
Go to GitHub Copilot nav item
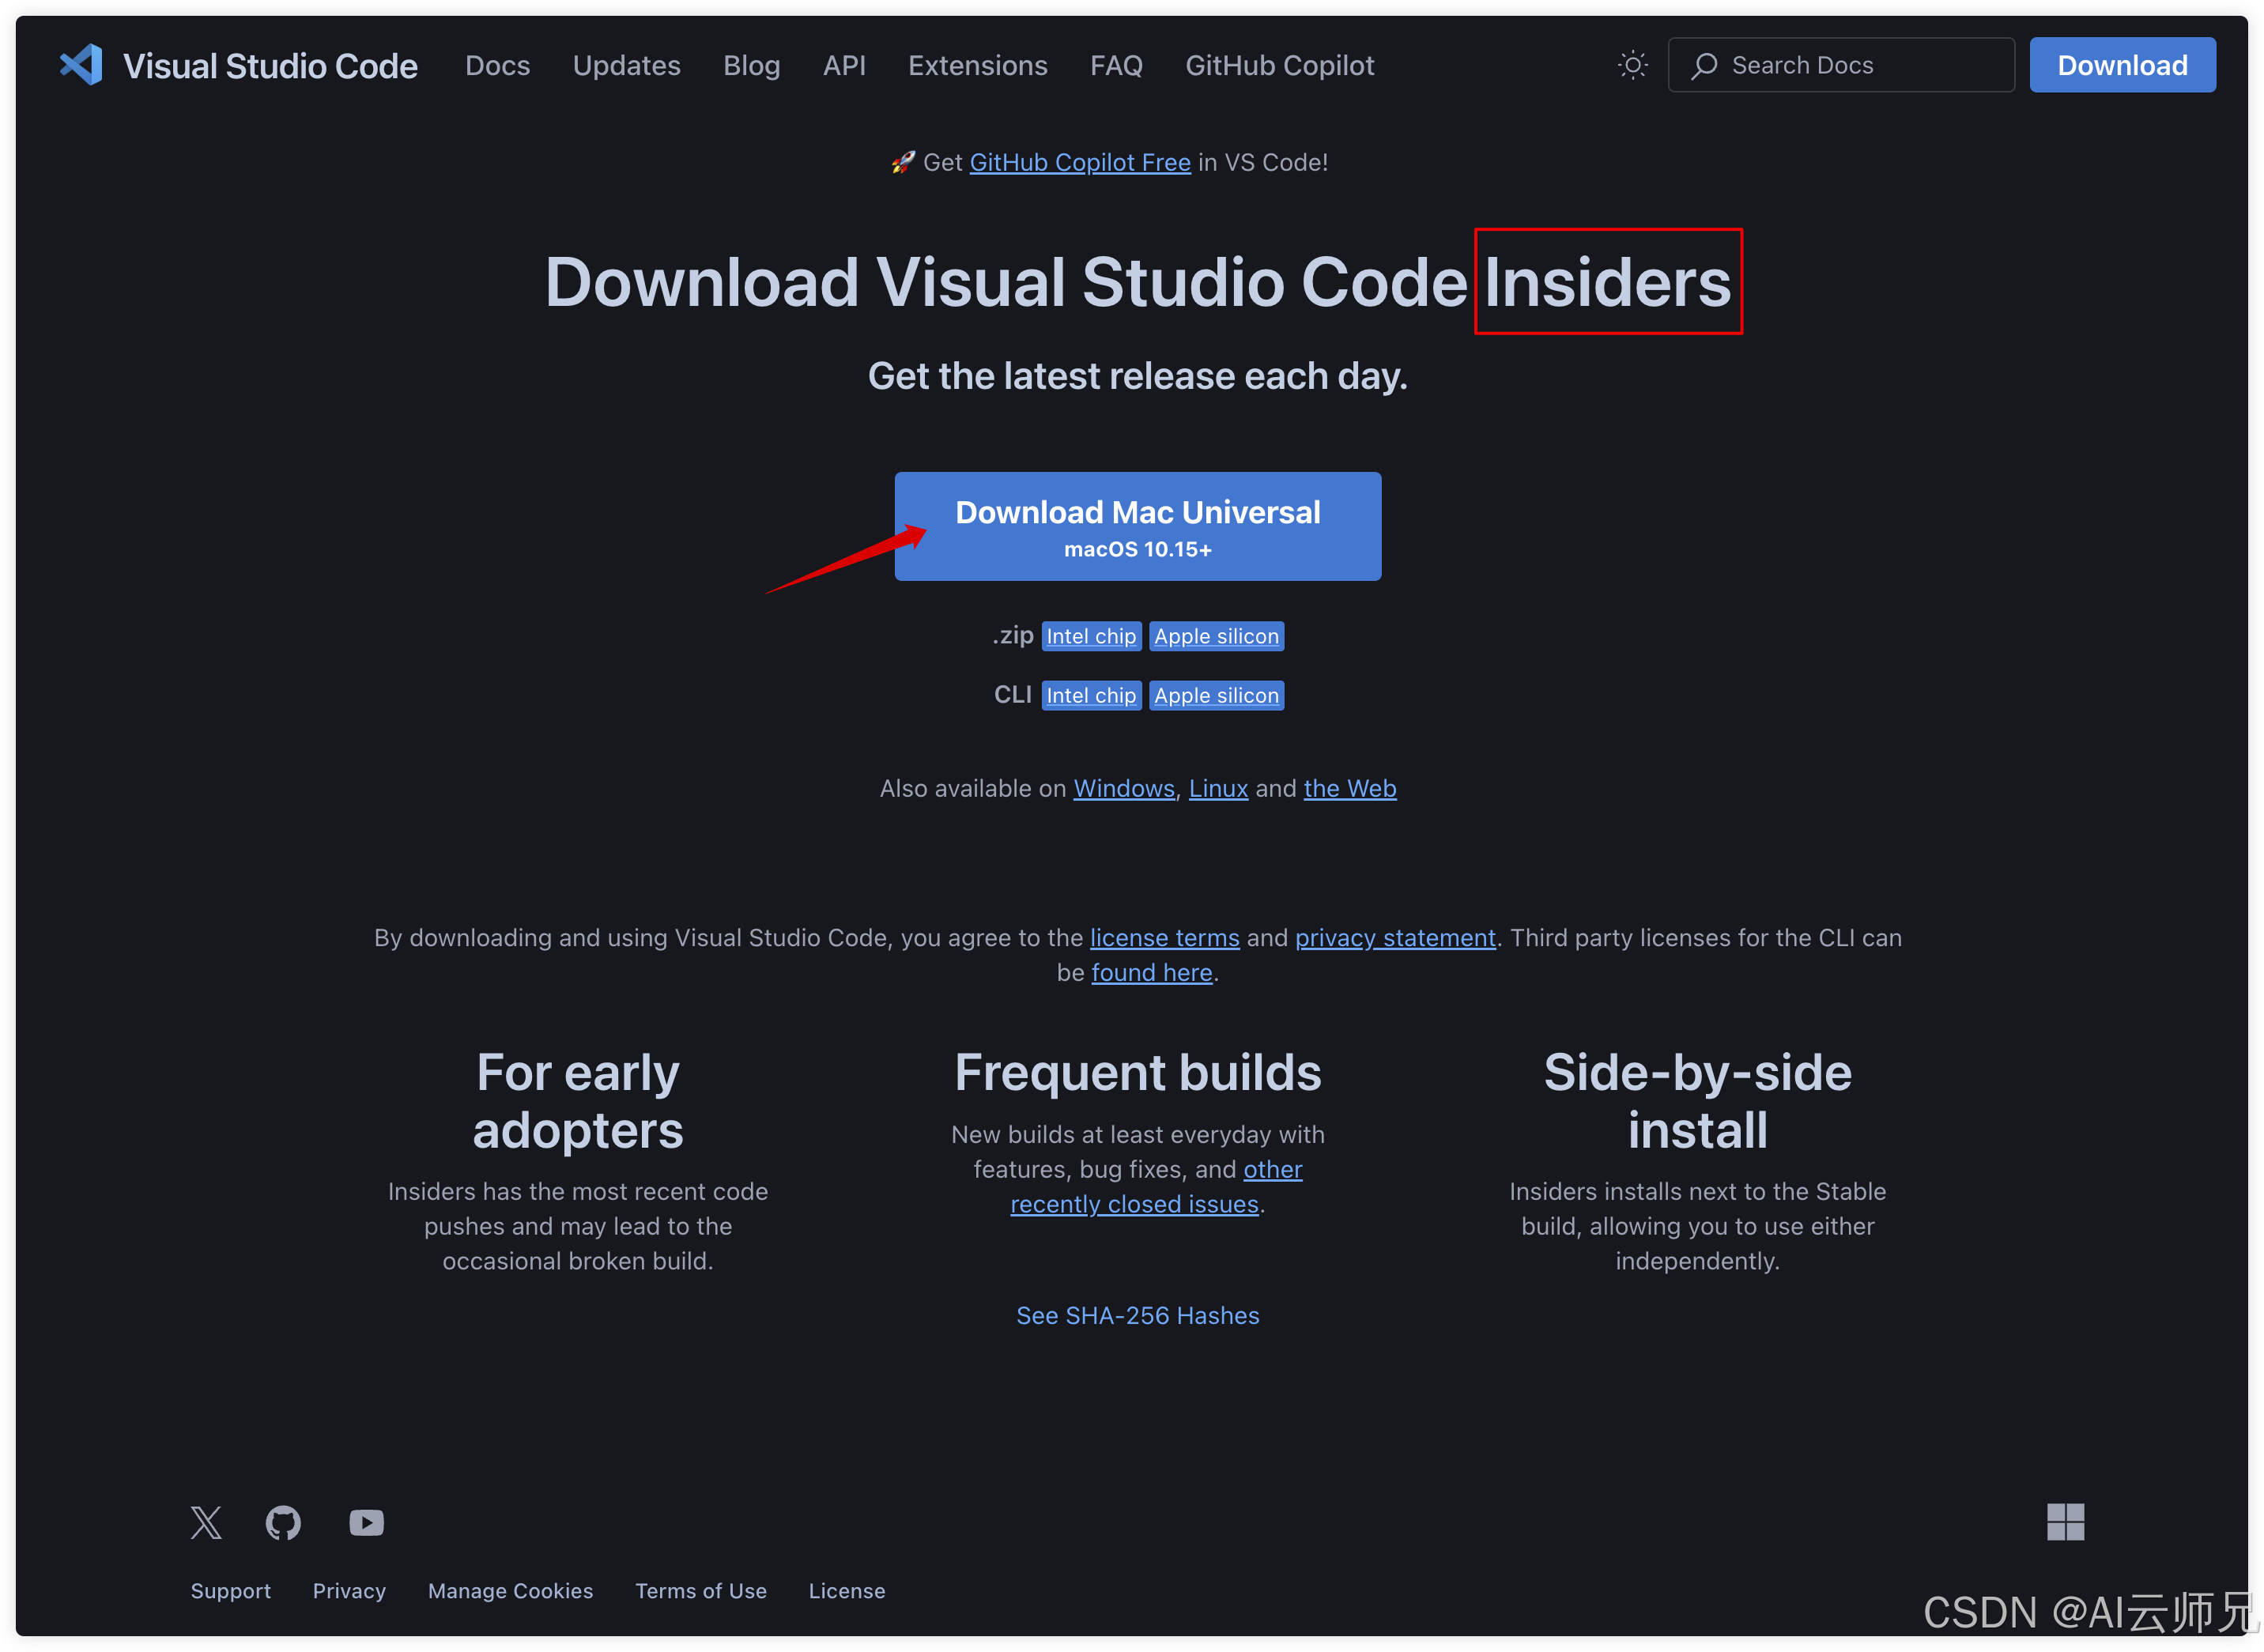pyautogui.click(x=1279, y=65)
